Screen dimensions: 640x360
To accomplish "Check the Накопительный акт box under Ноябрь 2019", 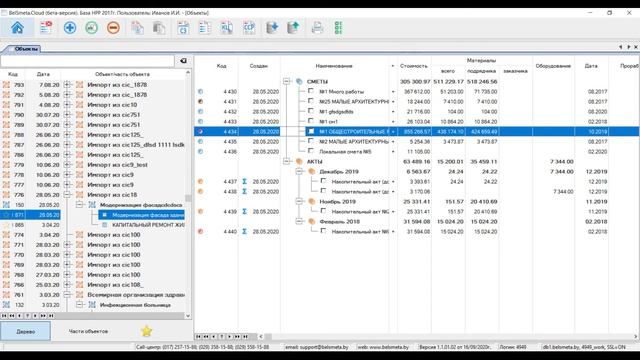I will click(323, 211).
